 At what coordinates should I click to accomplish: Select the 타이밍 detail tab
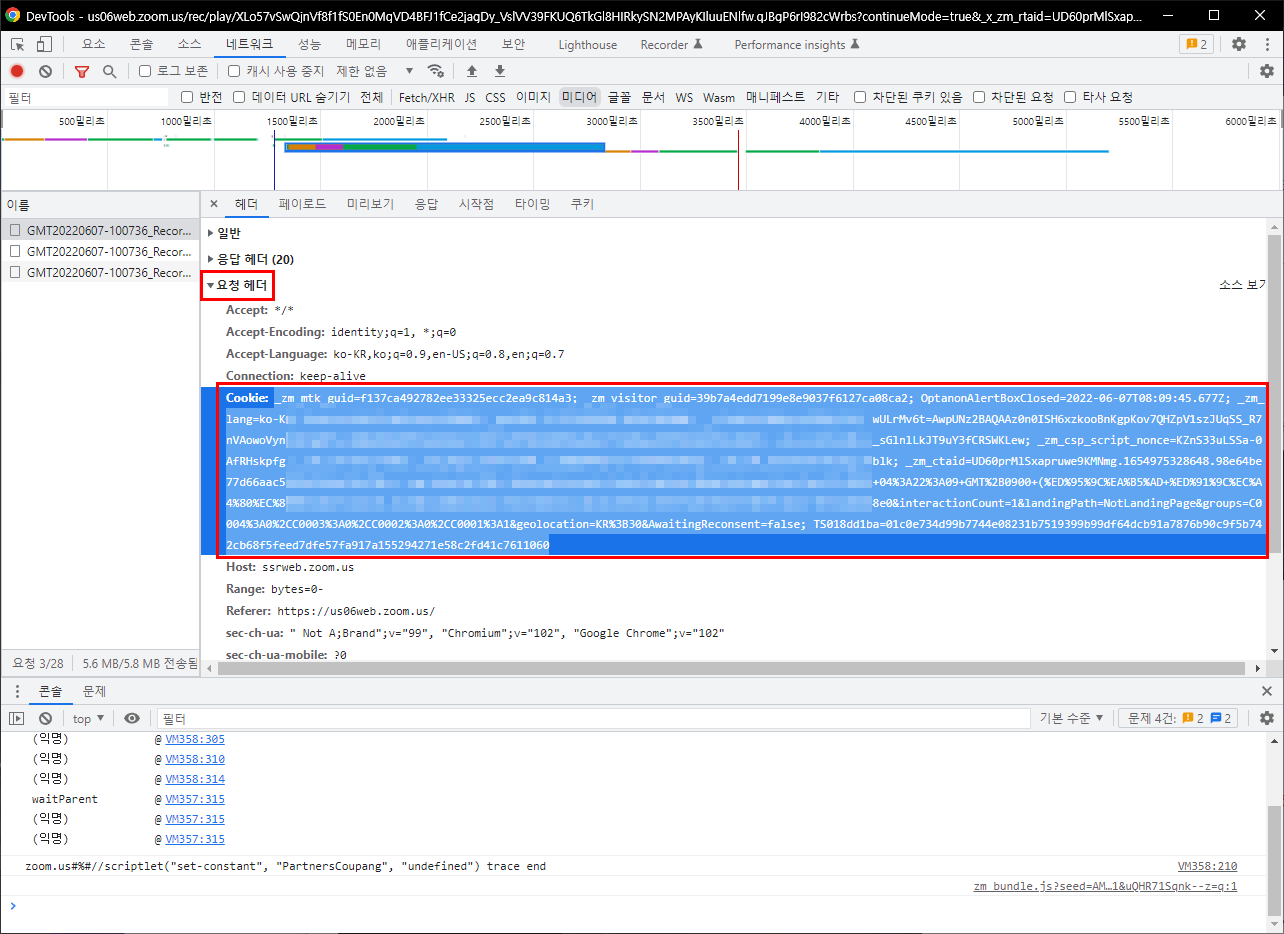532,203
